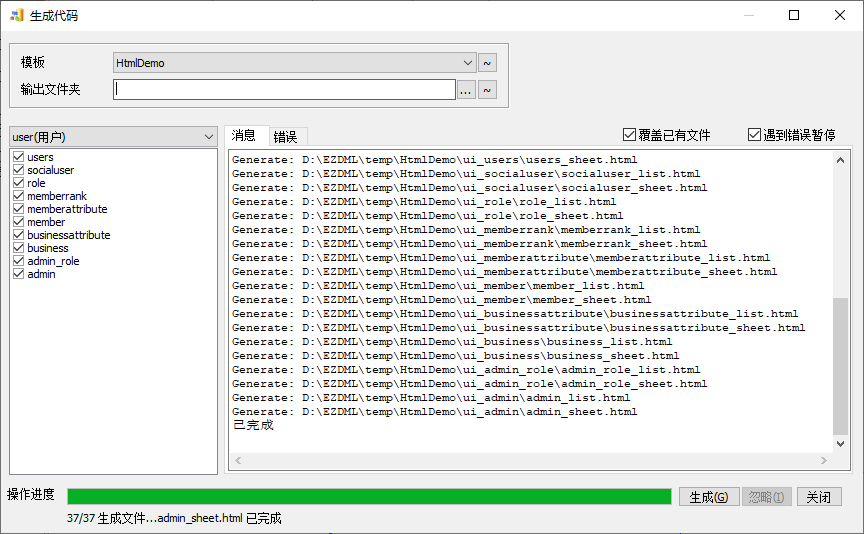Screen dimensions: 864x534
Task: Select the role_list.html log line
Action: tap(424, 202)
